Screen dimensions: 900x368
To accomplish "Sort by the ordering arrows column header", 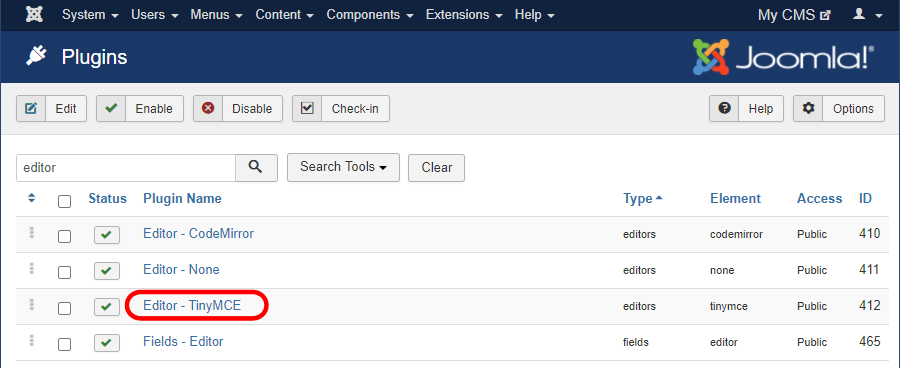I will point(32,198).
